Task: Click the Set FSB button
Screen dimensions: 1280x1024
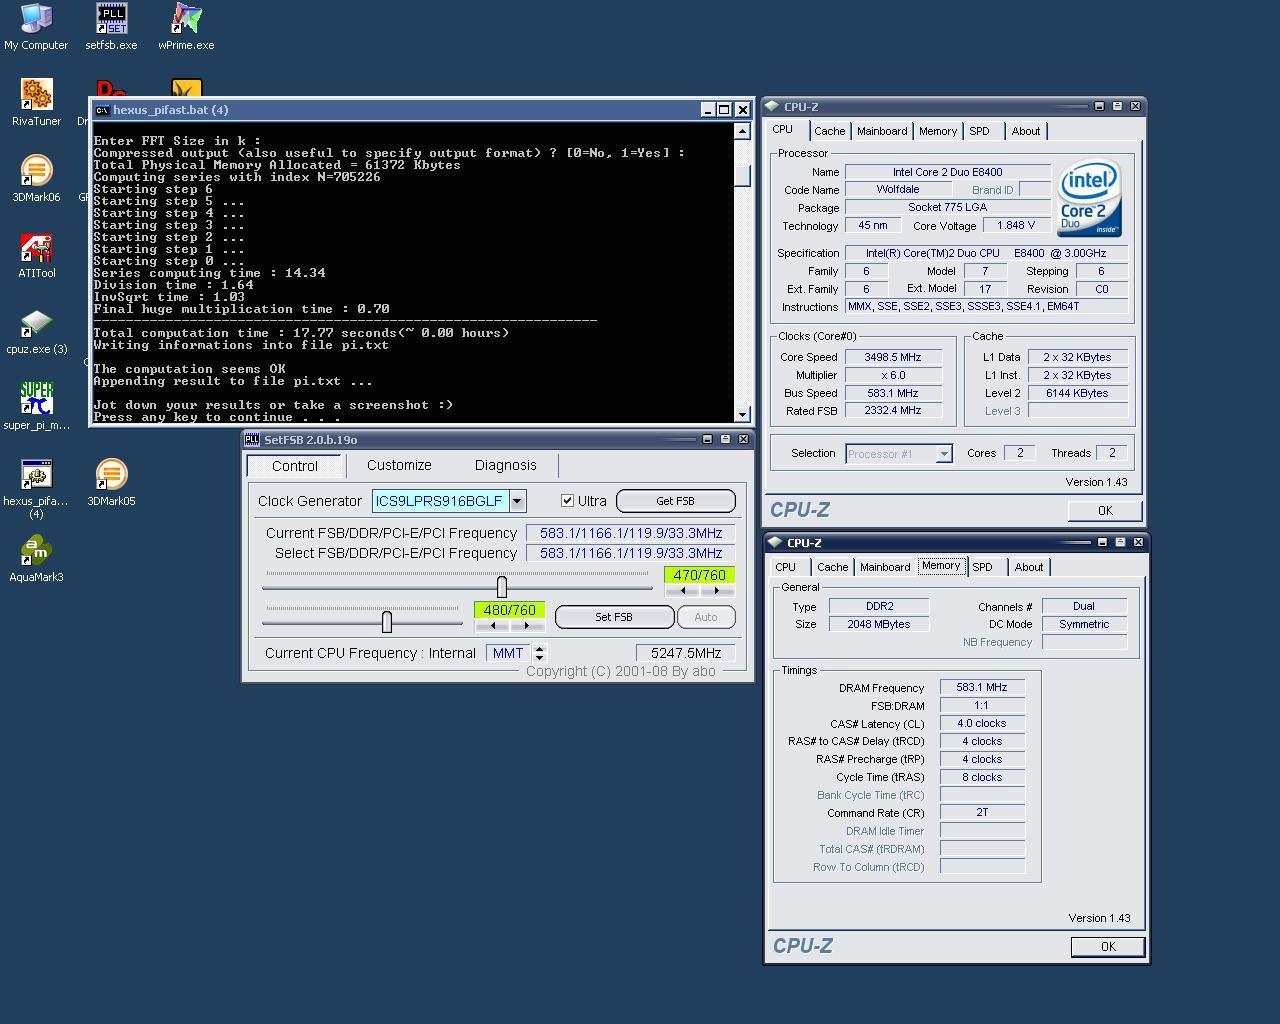Action: tap(614, 617)
